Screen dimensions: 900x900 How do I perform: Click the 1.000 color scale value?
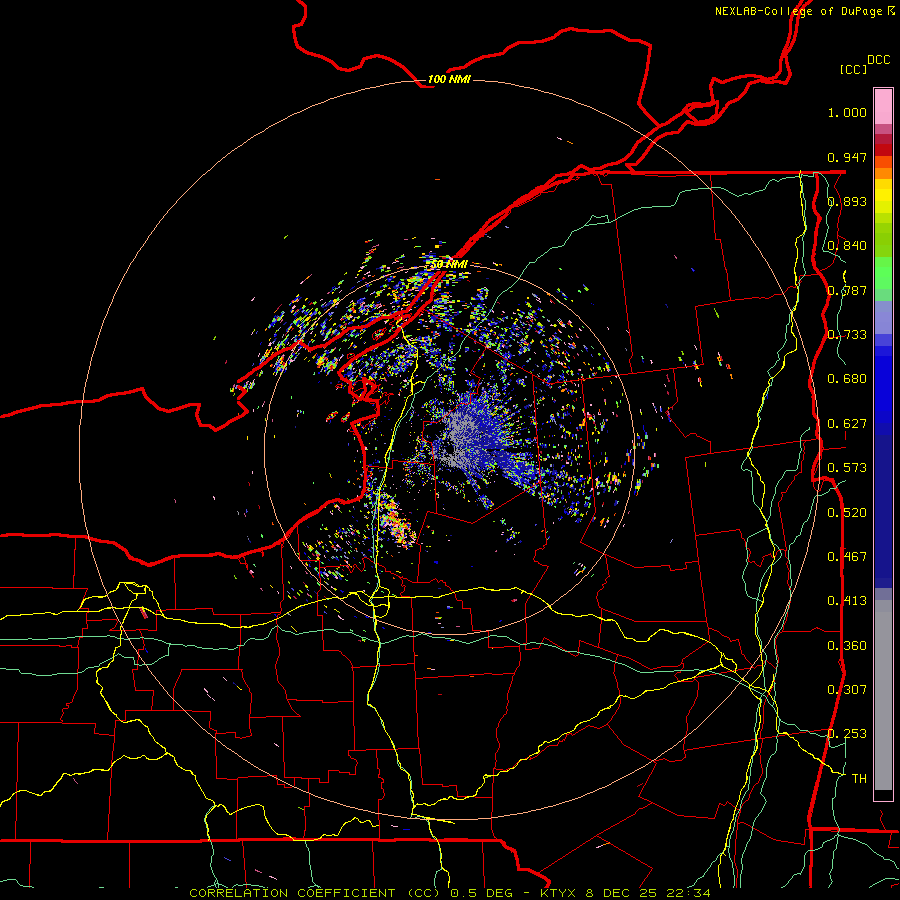point(847,112)
